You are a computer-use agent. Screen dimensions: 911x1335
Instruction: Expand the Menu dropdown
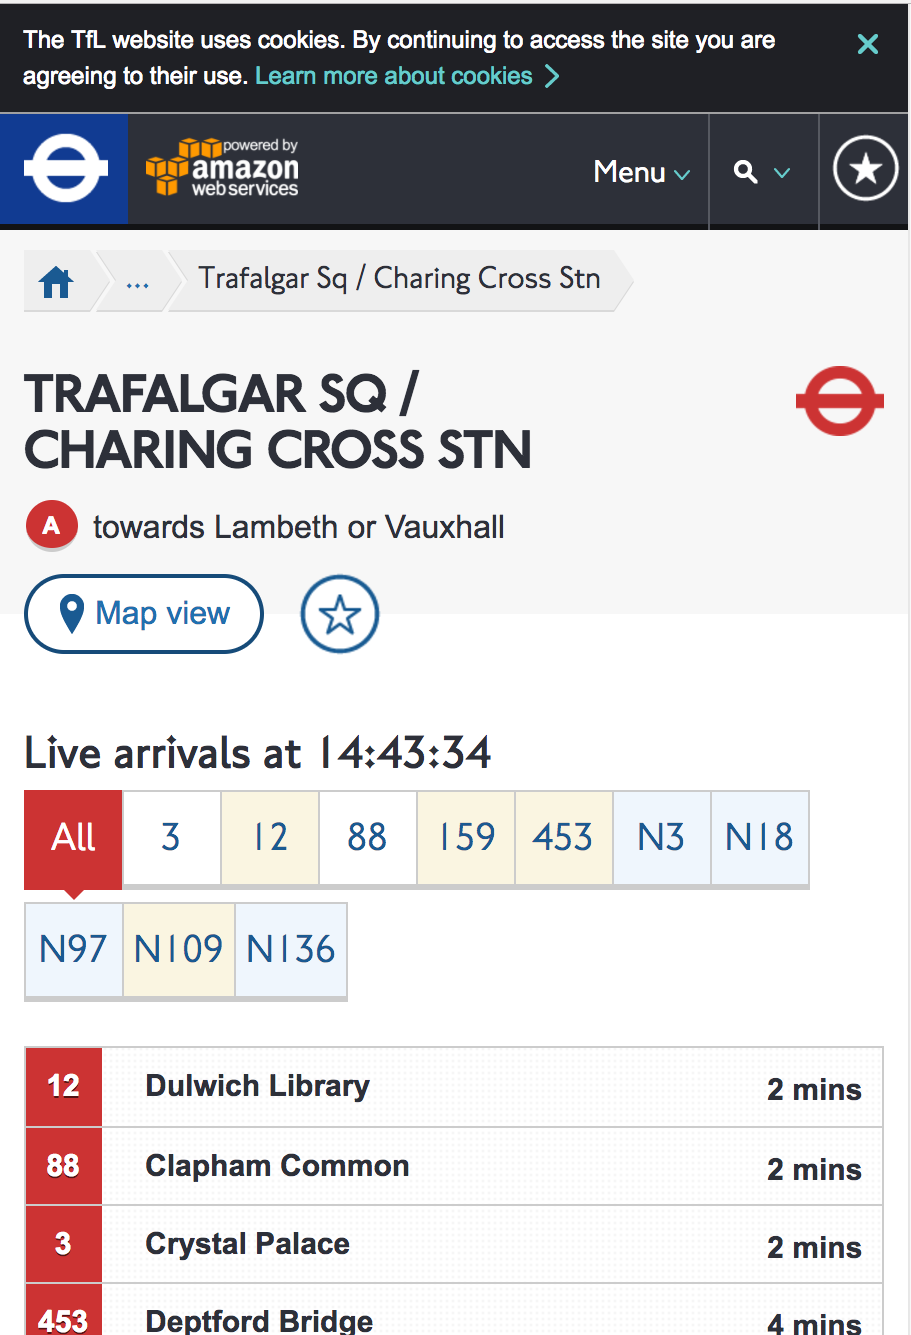click(x=642, y=172)
